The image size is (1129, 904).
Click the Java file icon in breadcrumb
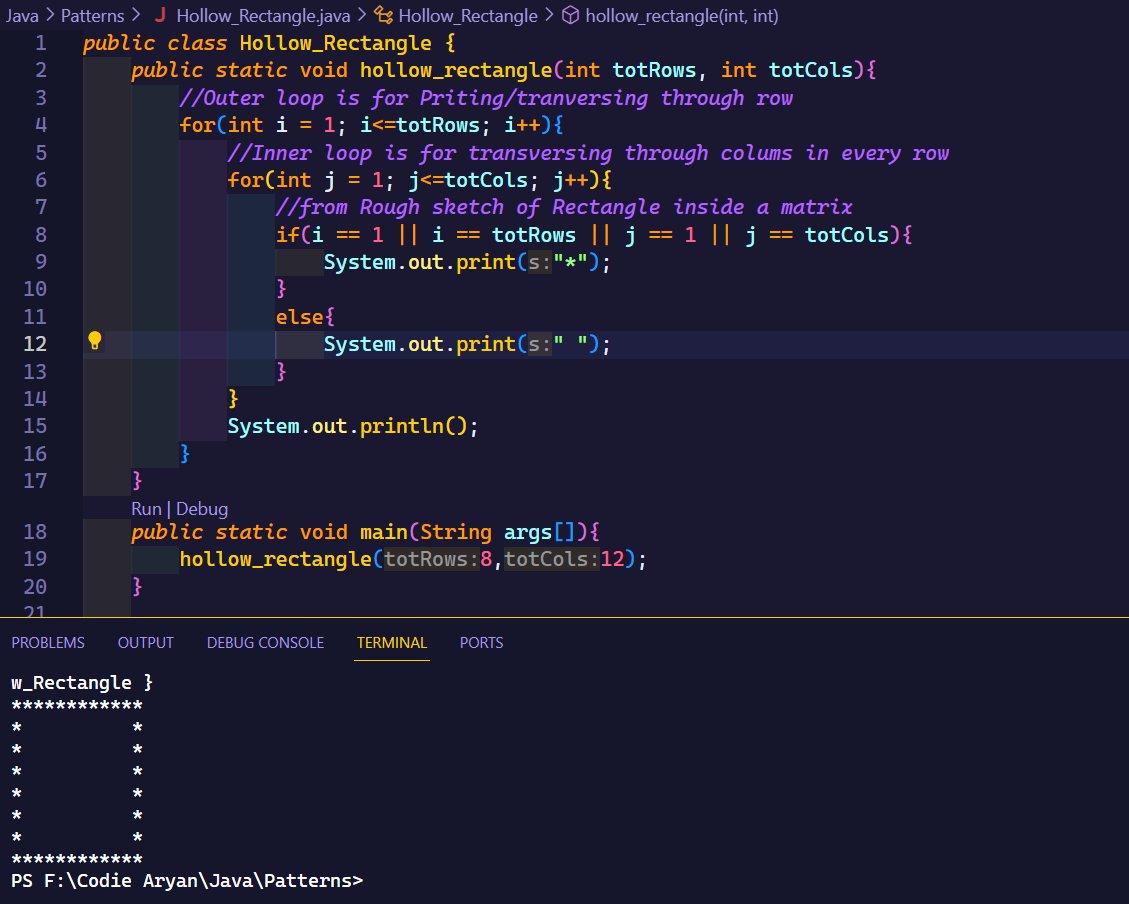point(161,15)
